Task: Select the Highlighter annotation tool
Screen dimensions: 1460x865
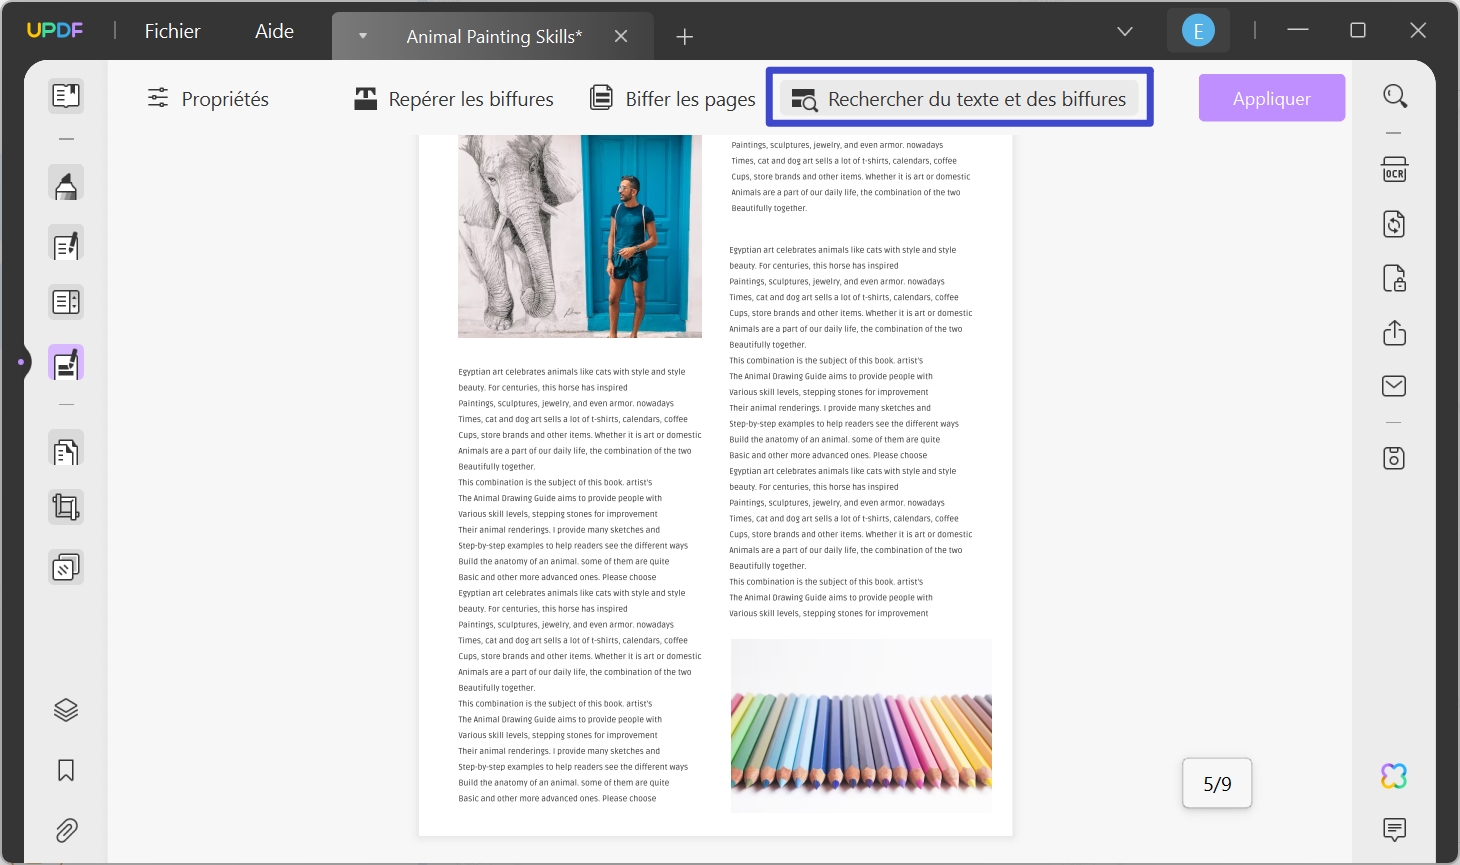Action: tap(66, 183)
